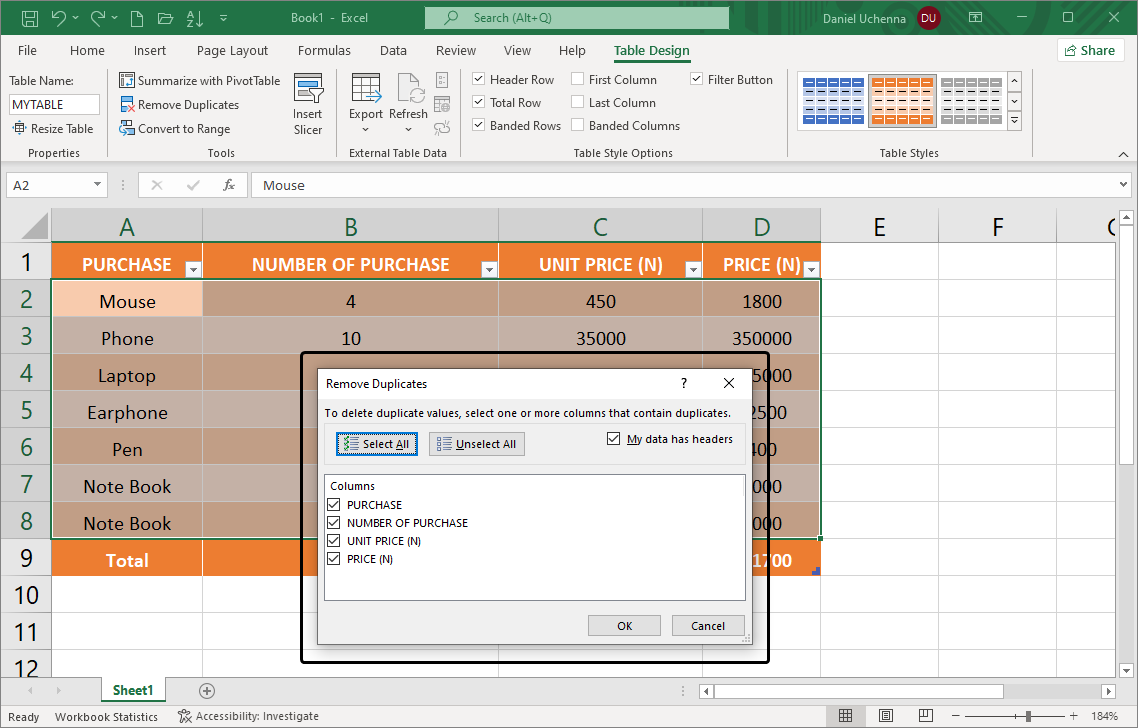Open the PRICE (N) column filter
The height and width of the screenshot is (728, 1138).
tap(810, 268)
